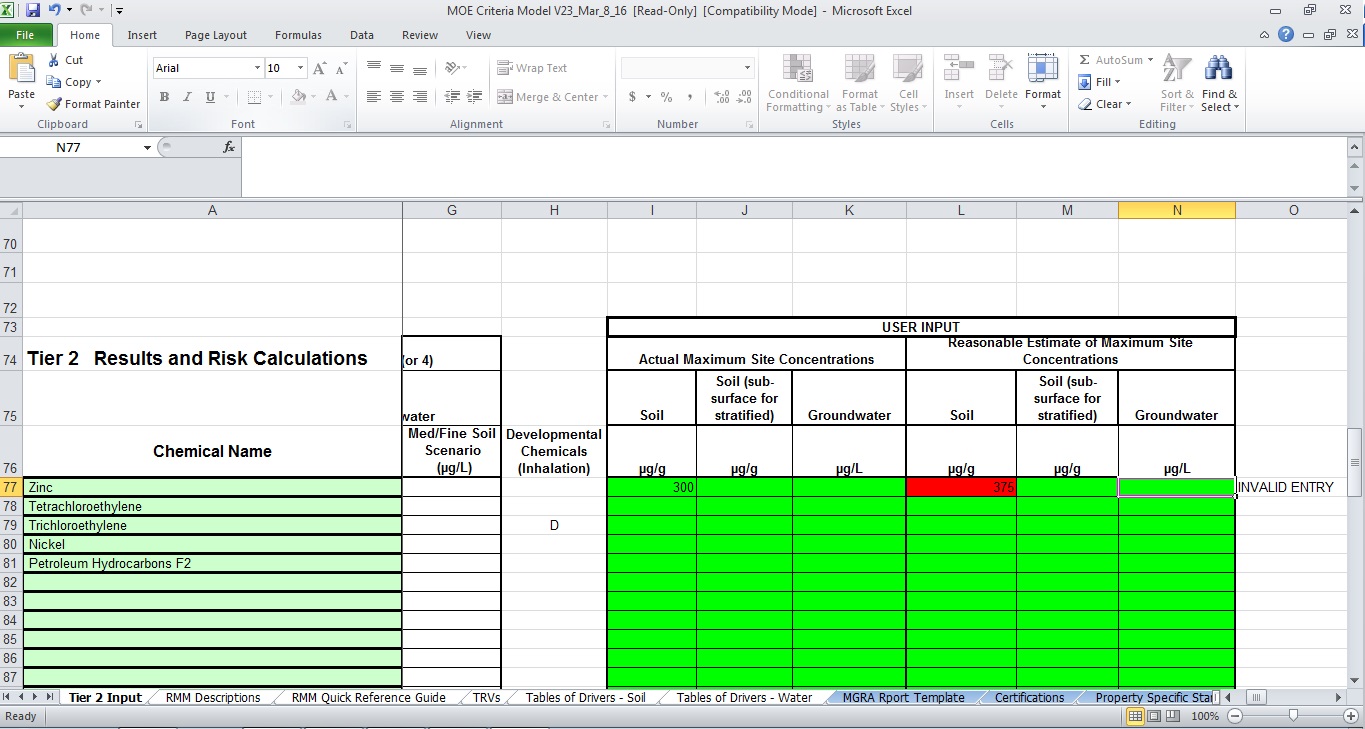Open the font name combo box
Viewport: 1365px width, 729px height.
208,68
